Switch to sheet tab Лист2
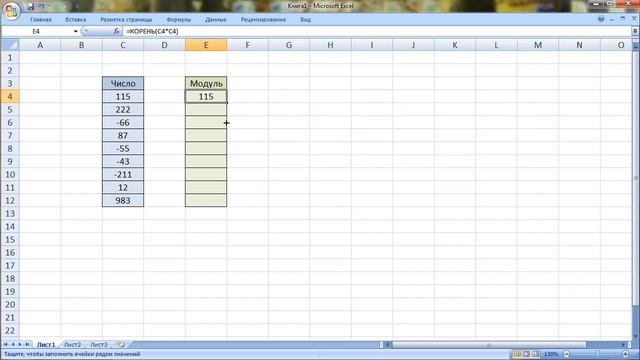This screenshot has width=640, height=360. point(72,345)
